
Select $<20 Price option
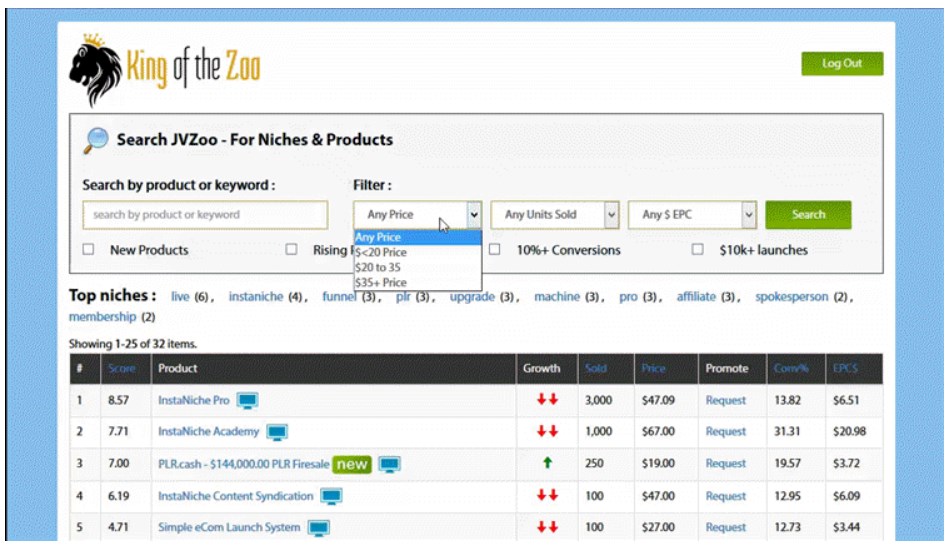417,252
